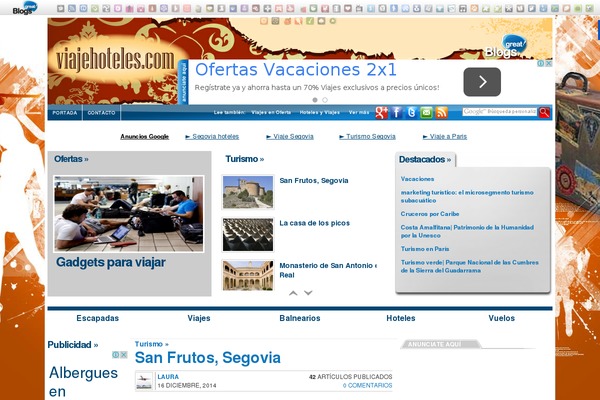600x400 pixels.
Task: Open the Hoteles y Viajes link
Action: pos(320,113)
